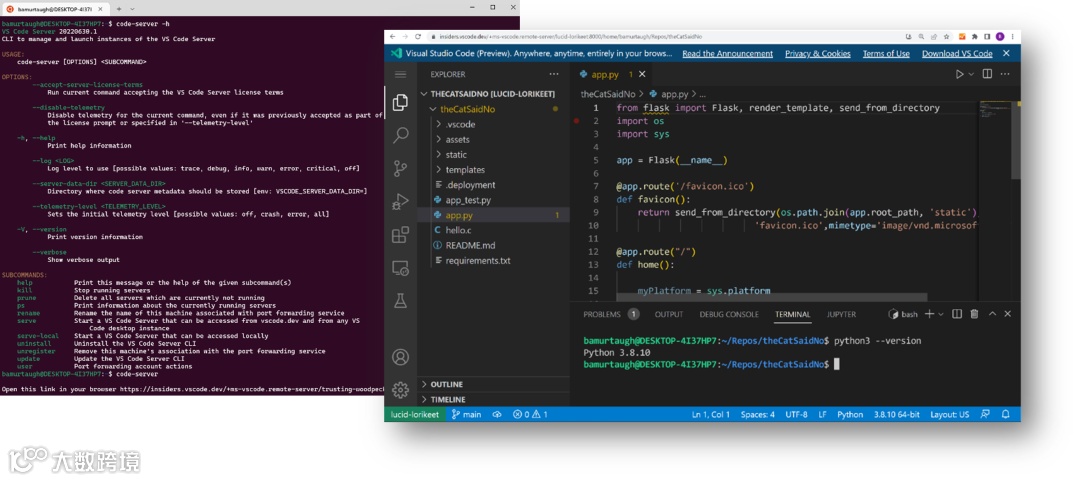The image size is (1080, 481).
Task: Open the Testing flask view
Action: [x=400, y=300]
